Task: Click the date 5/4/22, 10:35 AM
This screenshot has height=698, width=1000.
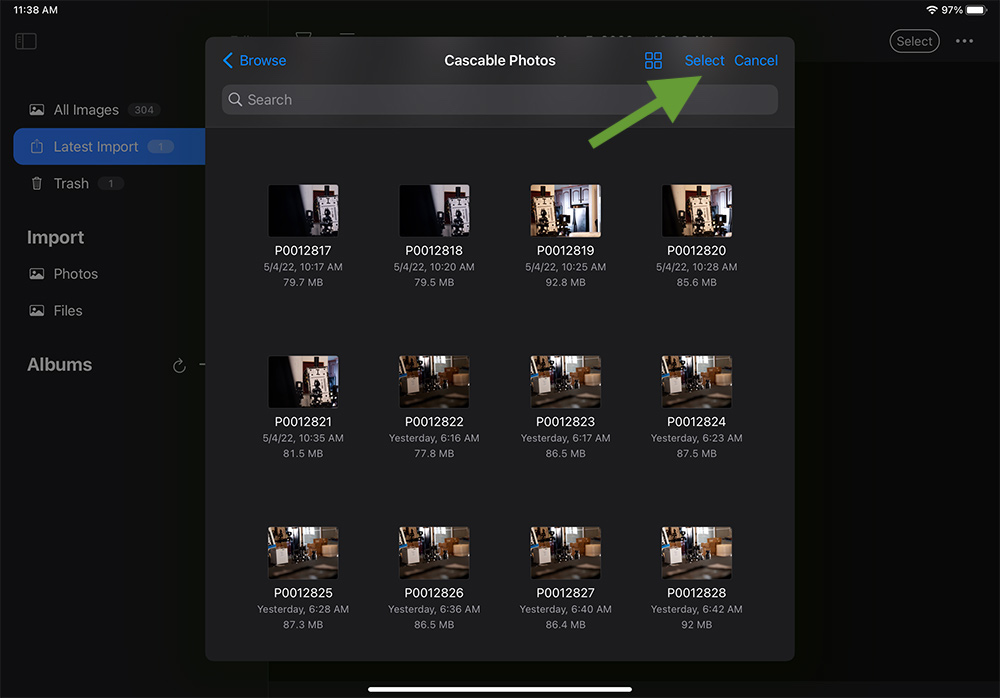Action: [x=303, y=438]
